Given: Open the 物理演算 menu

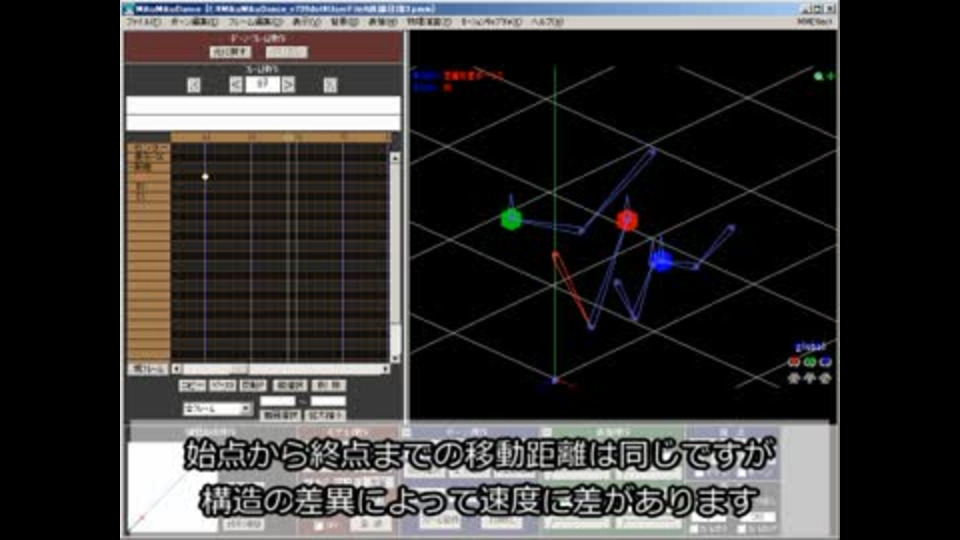Looking at the screenshot, I should tap(429, 22).
